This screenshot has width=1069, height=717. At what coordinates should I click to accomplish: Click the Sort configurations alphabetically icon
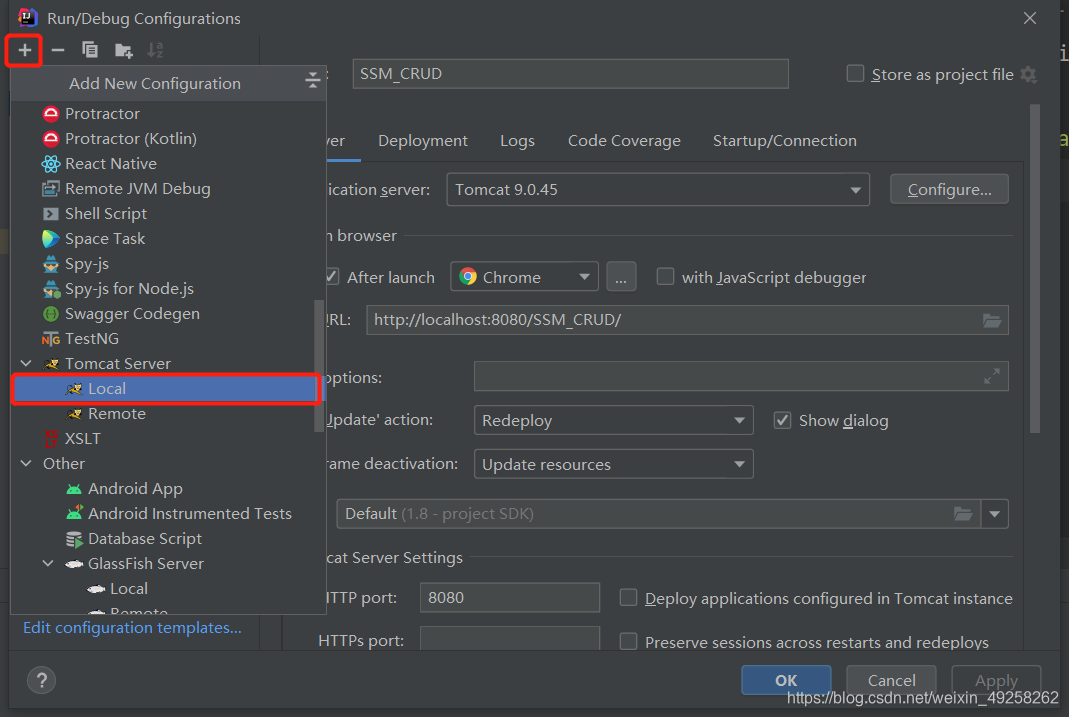point(155,50)
